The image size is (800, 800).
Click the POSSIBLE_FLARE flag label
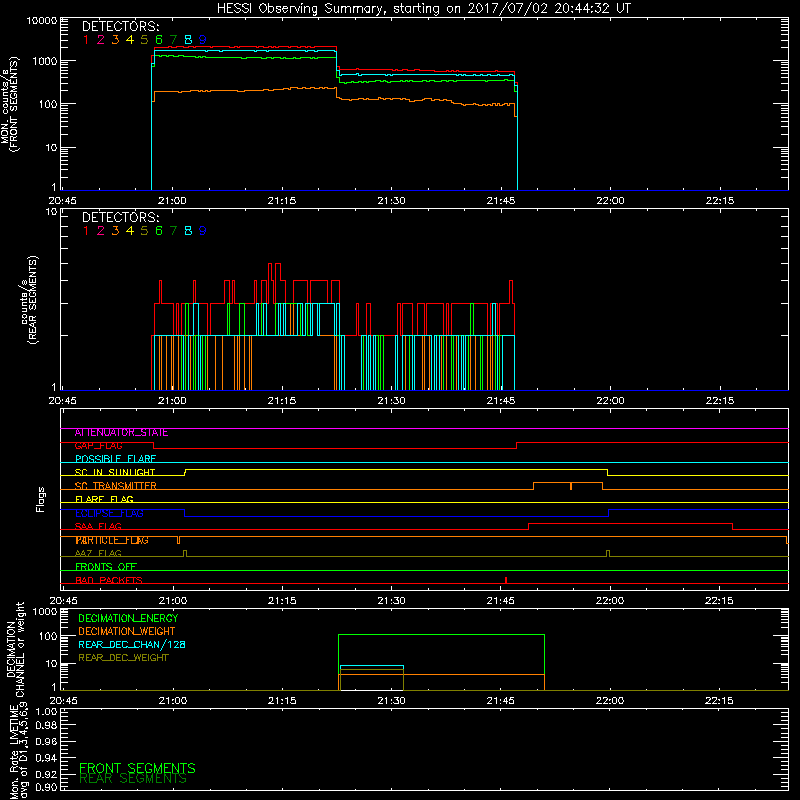tap(115, 459)
